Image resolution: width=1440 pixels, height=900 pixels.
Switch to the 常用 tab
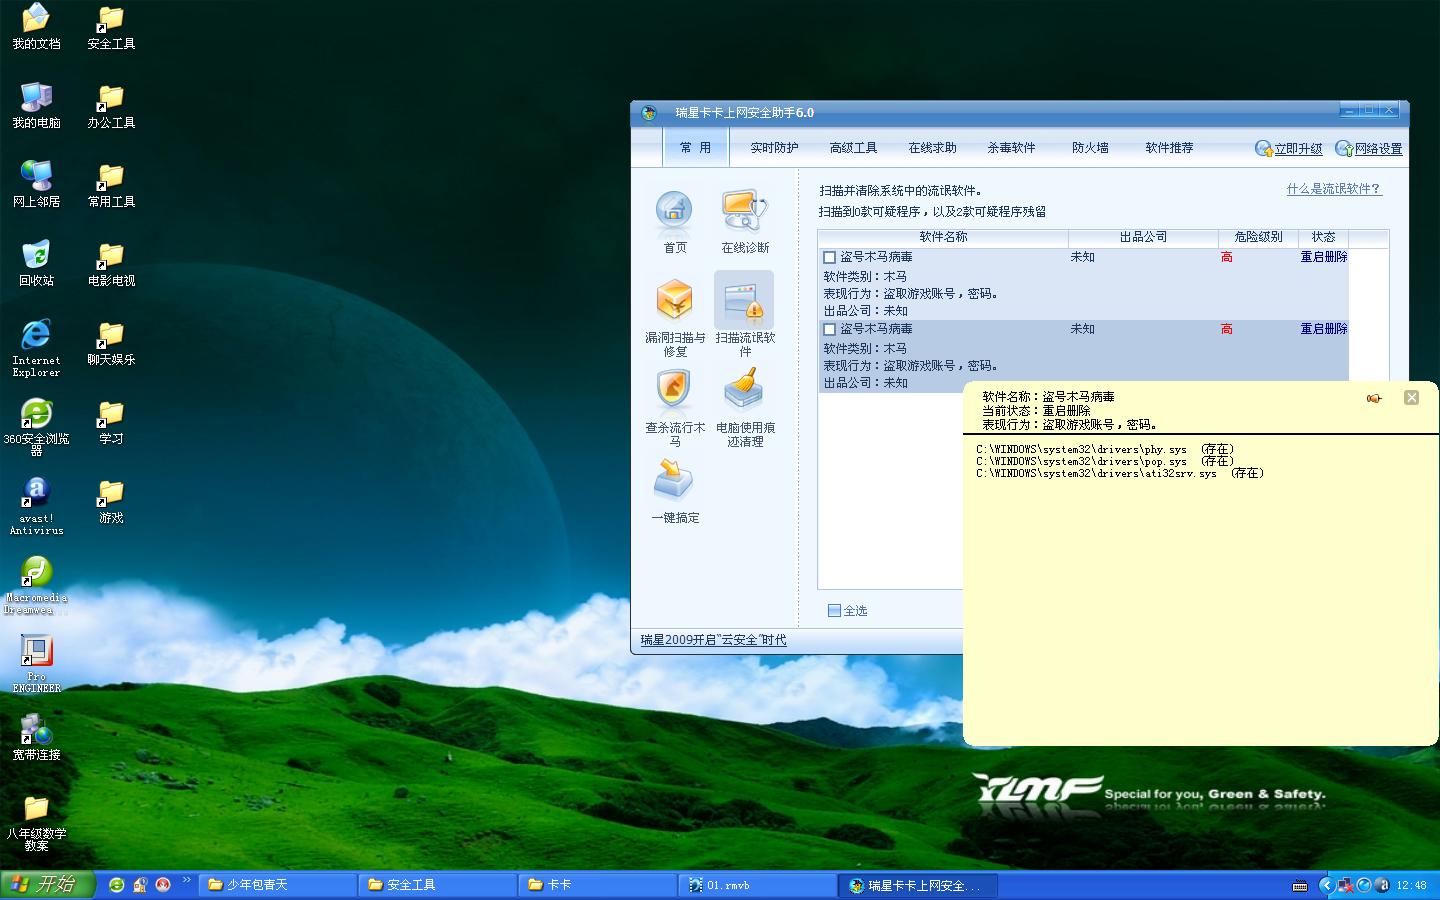(x=695, y=148)
